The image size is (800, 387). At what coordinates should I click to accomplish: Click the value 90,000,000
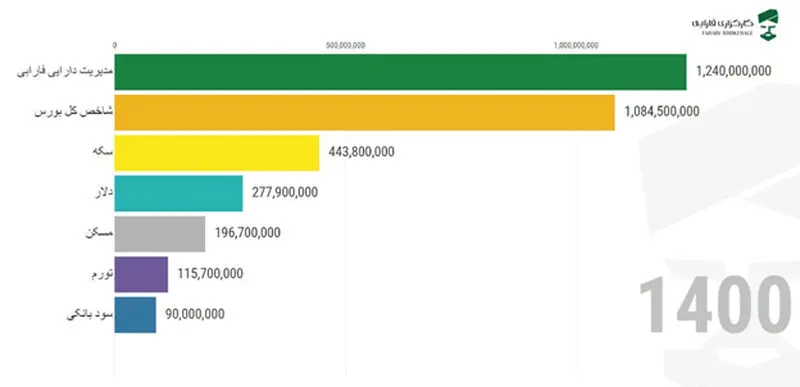(195, 315)
